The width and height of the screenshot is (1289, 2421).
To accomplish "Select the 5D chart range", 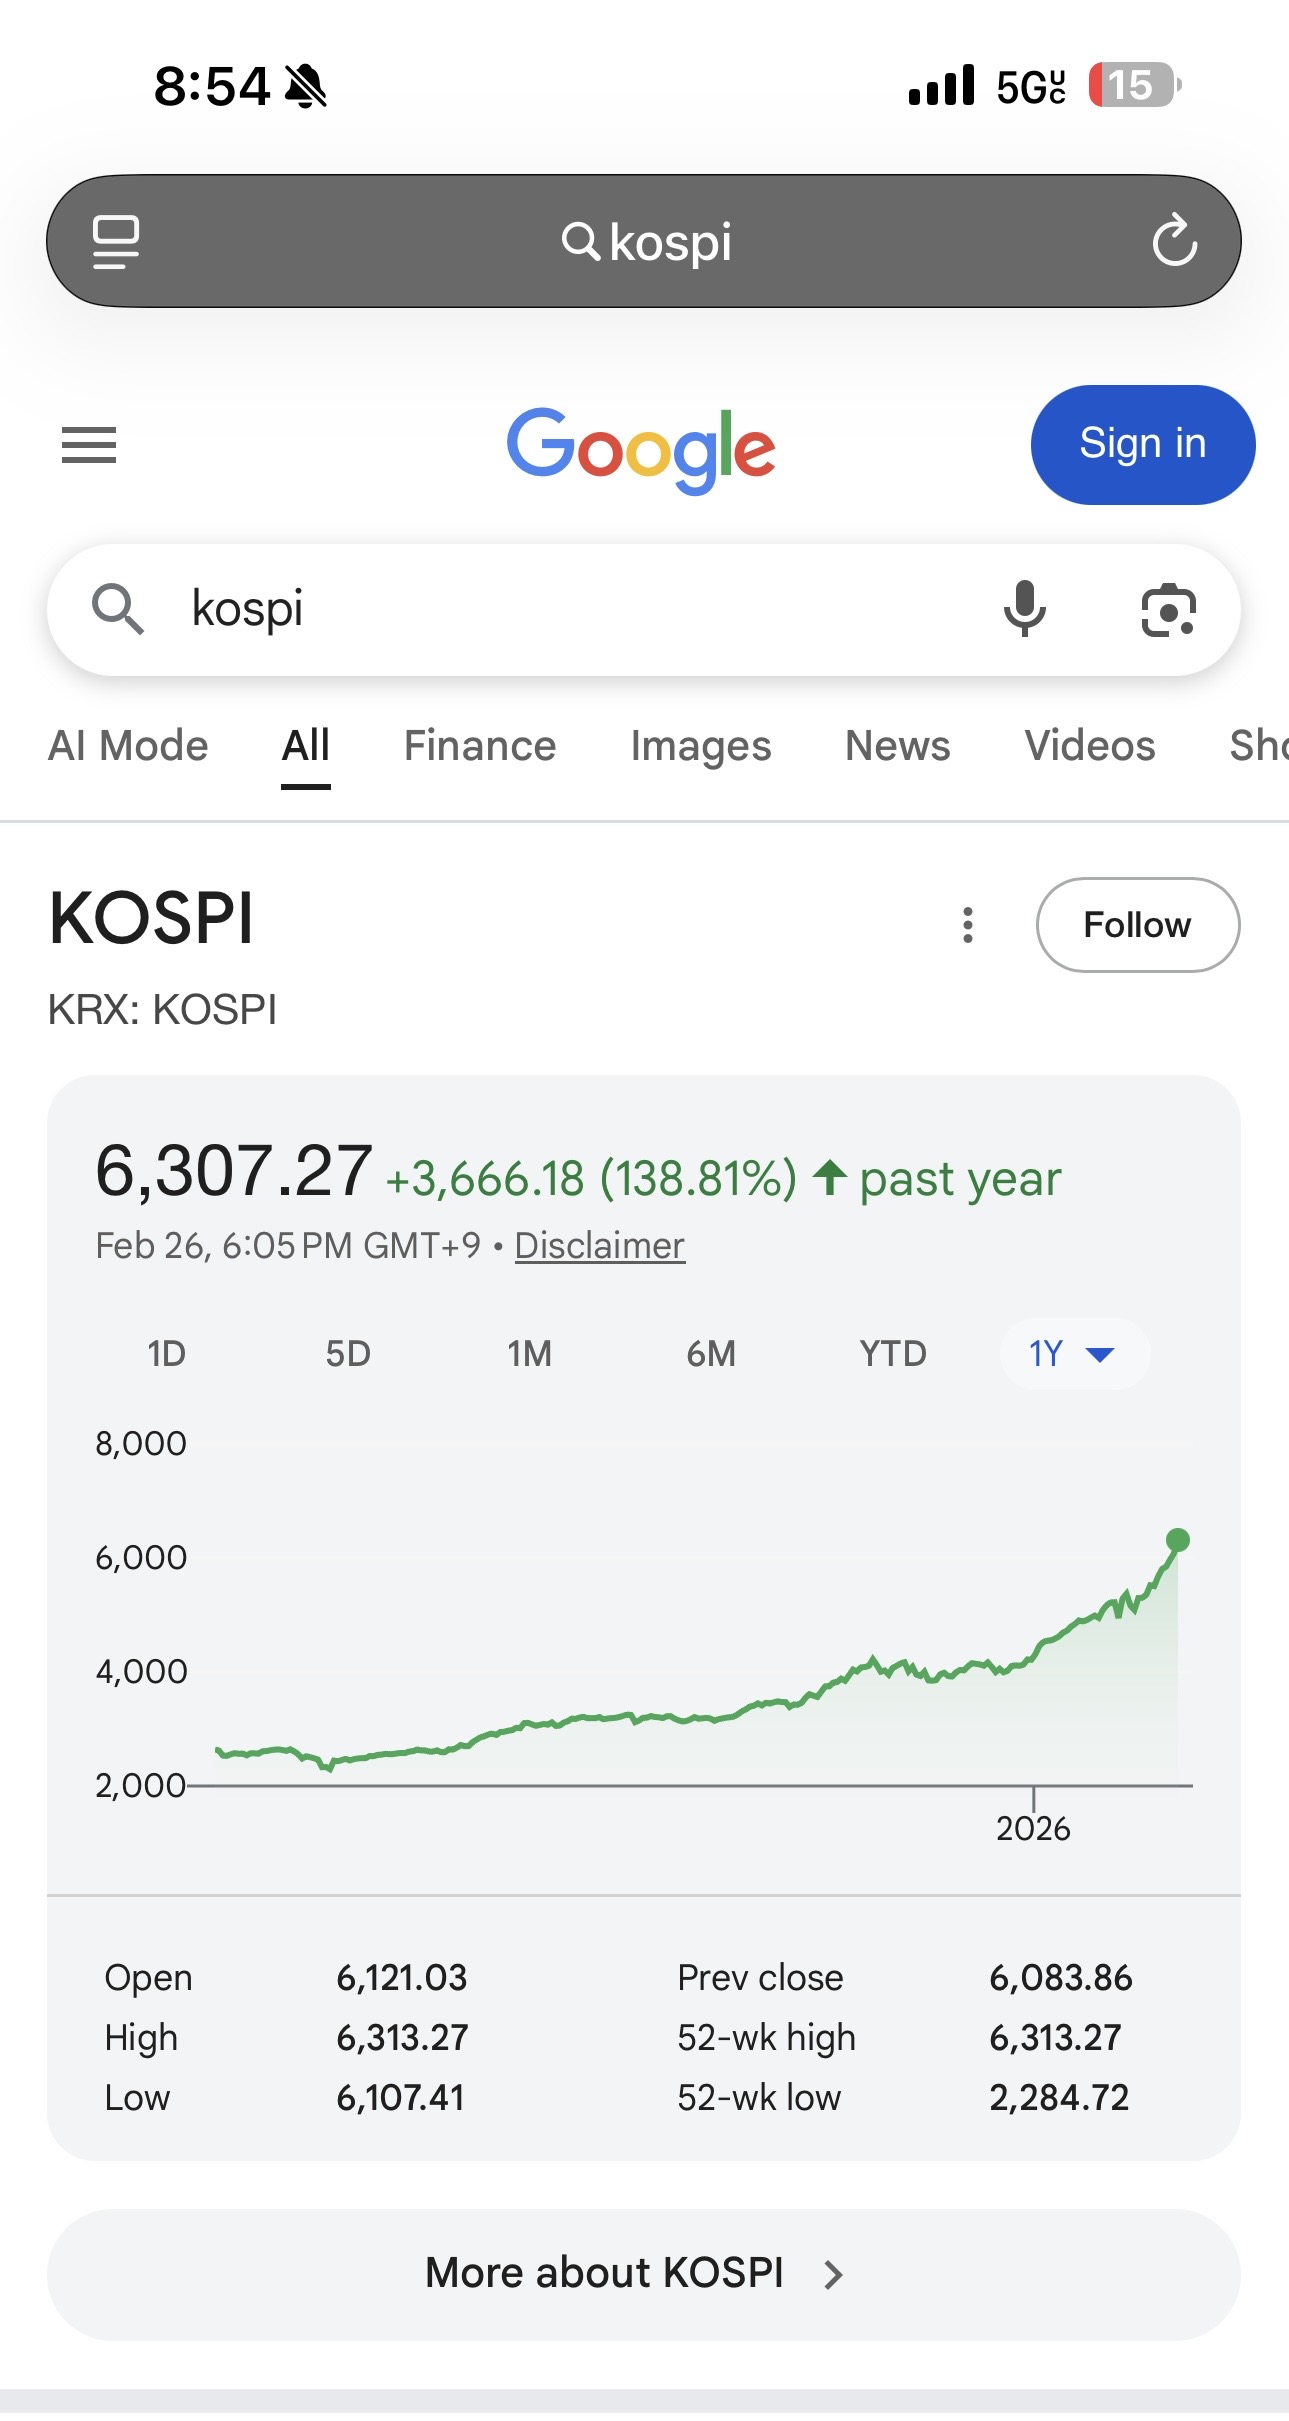I will 348,1354.
